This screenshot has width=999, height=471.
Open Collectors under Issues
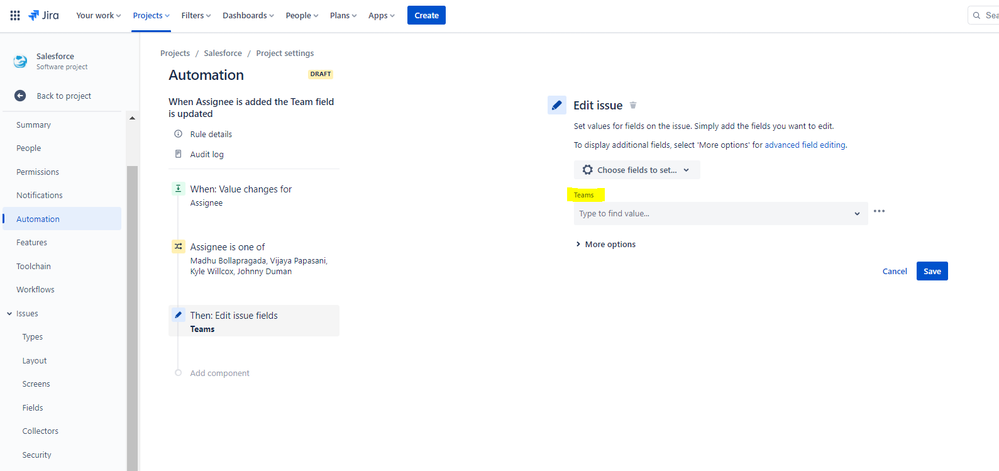point(40,431)
